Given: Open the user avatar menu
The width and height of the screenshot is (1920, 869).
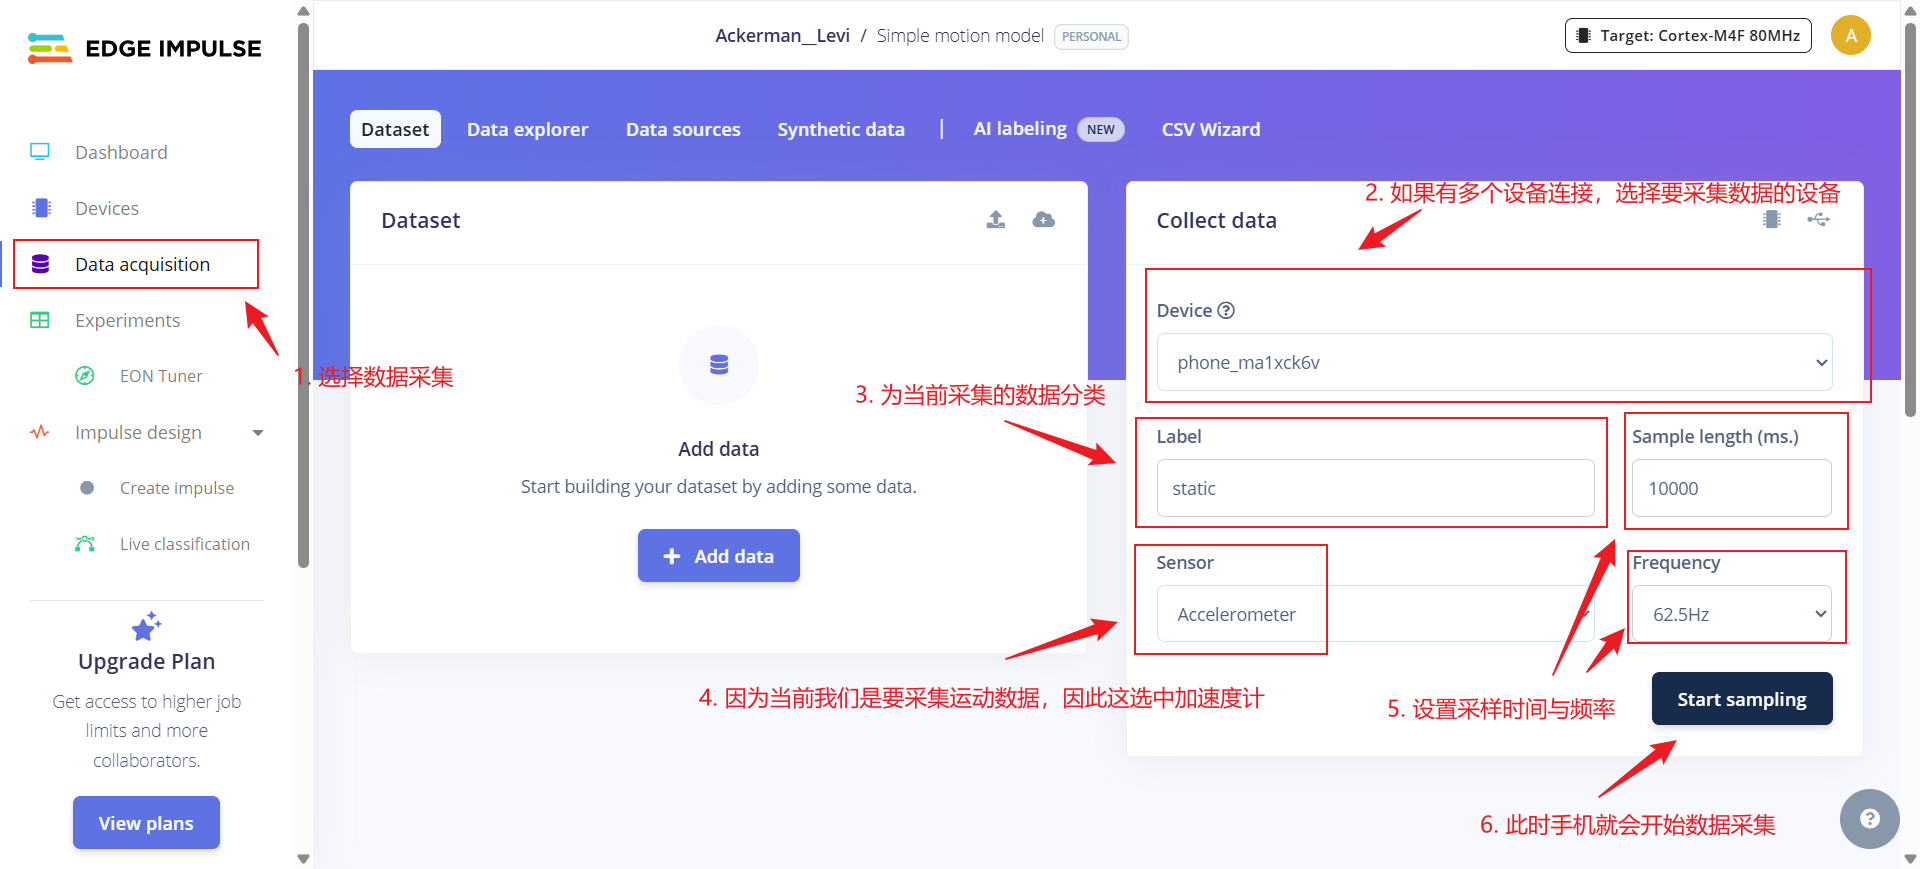Looking at the screenshot, I should coord(1851,36).
